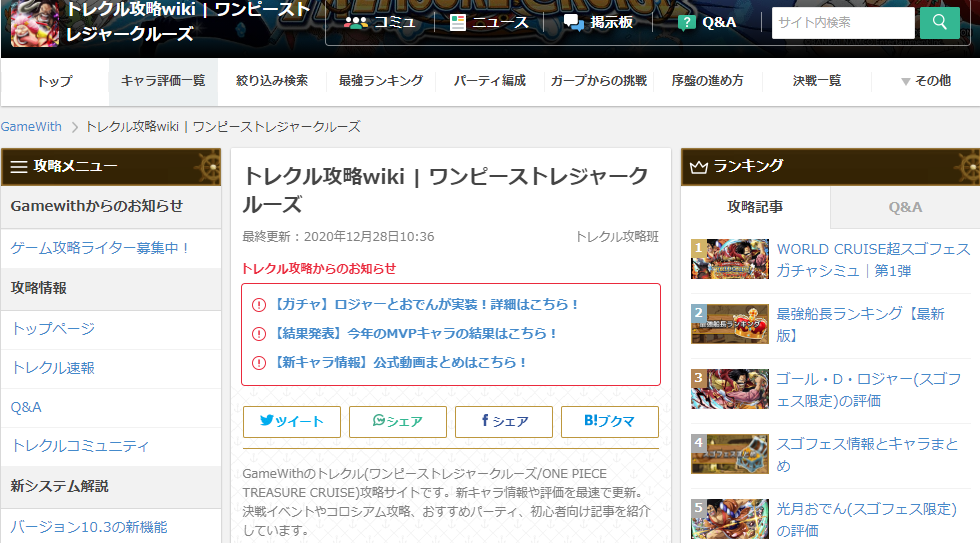Open rank 3 ロジャー thumbnail

[730, 389]
